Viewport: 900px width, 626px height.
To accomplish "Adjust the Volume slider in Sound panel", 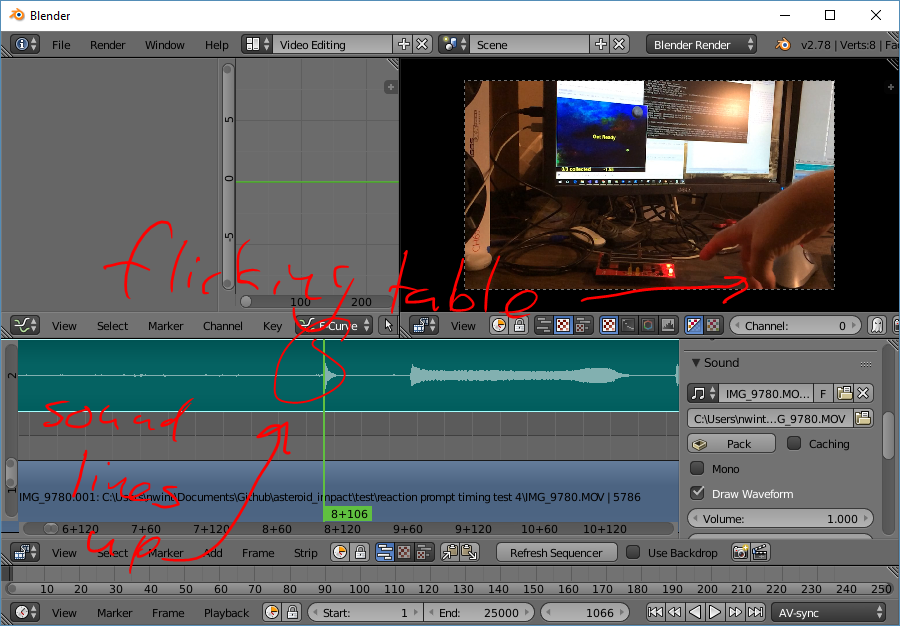I will click(x=781, y=518).
